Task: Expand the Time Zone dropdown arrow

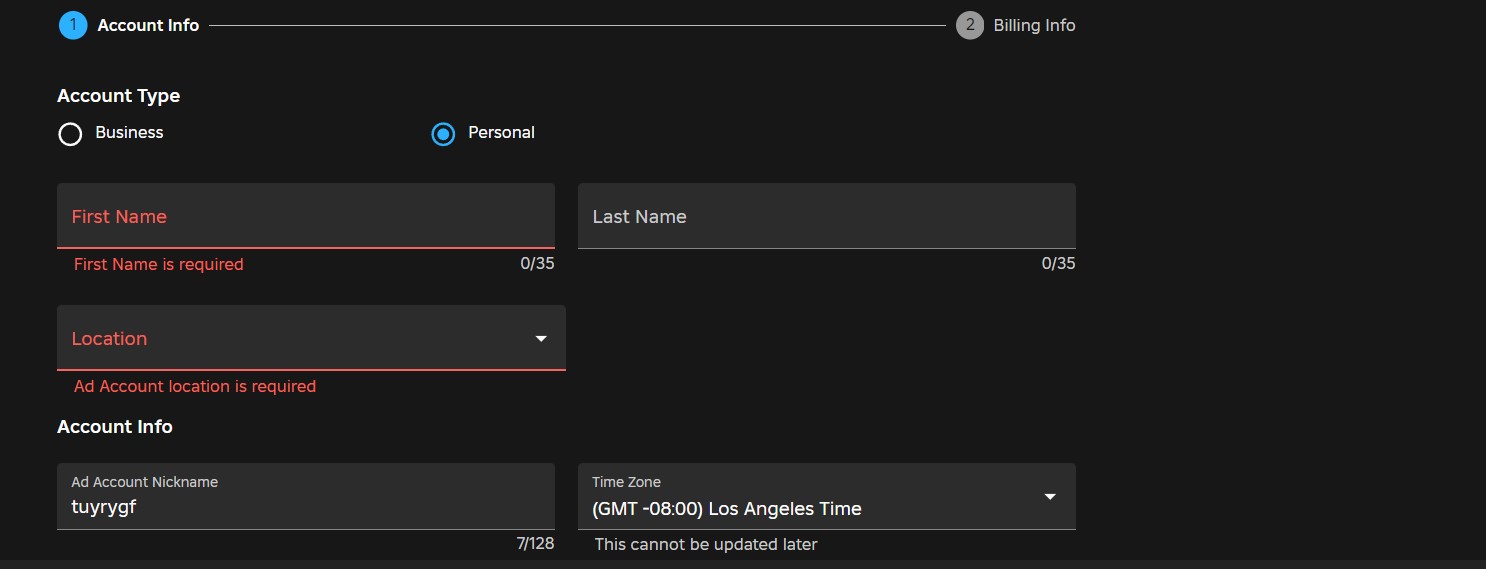Action: point(1050,497)
